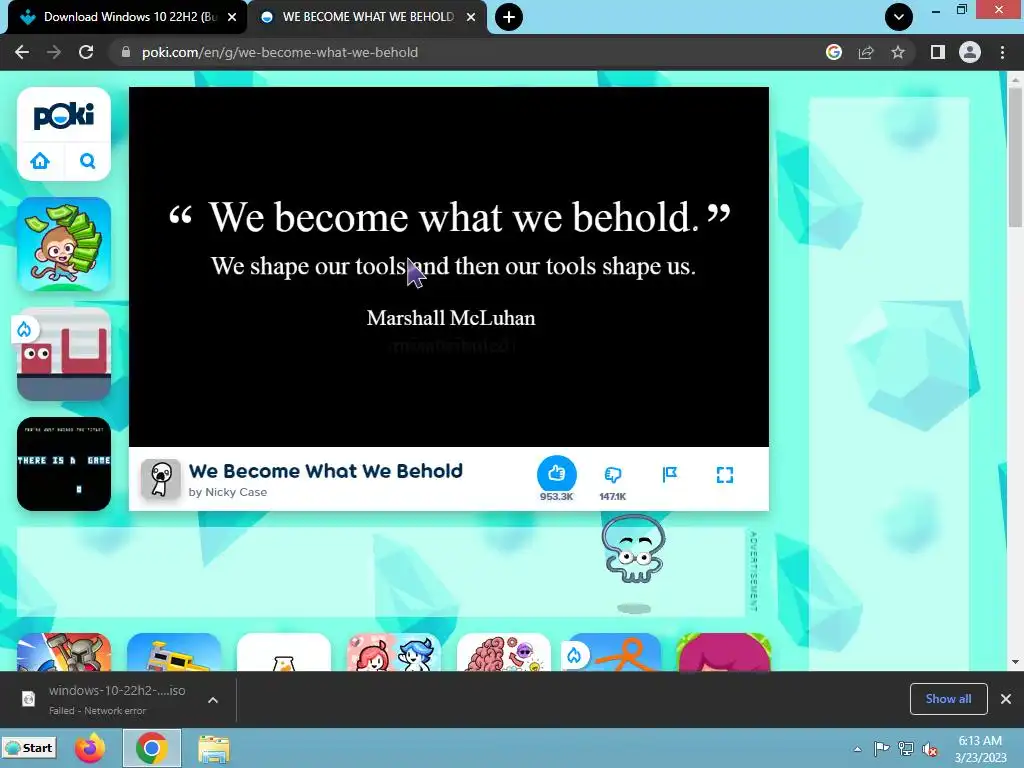1024x768 pixels.
Task: Open the pink and blue characters game thumbnail
Action: pos(394,652)
